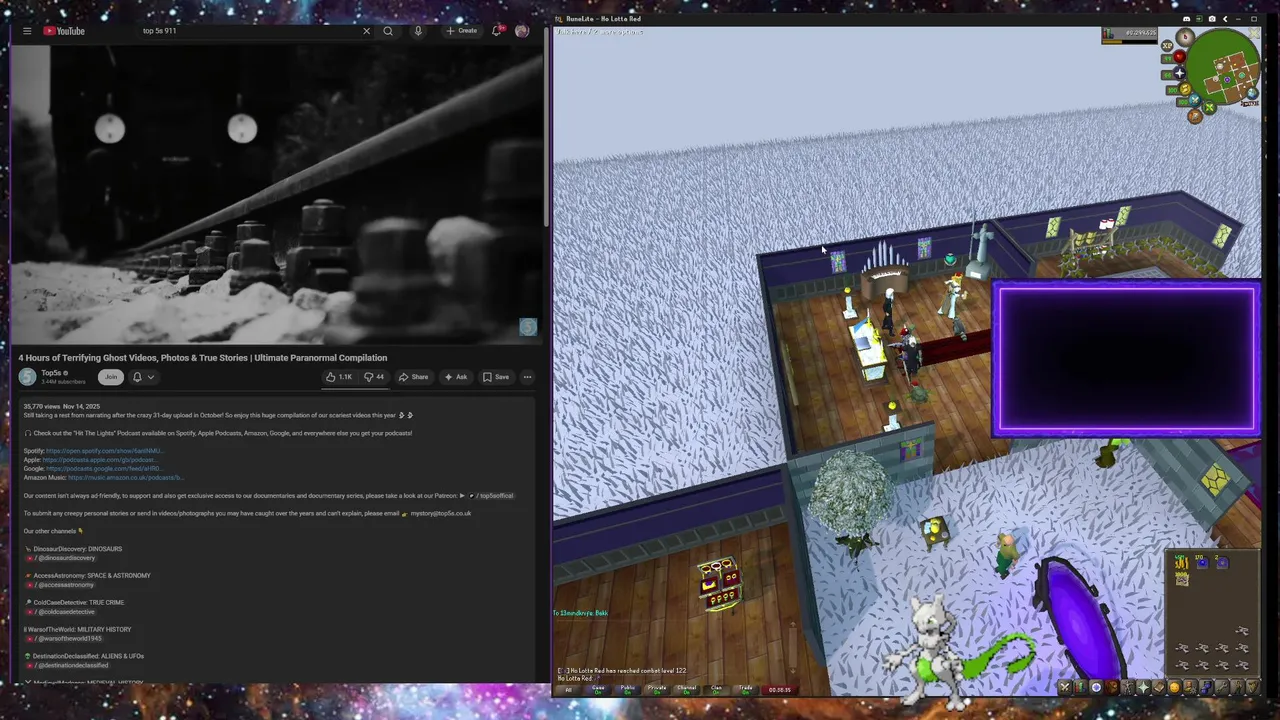Viewport: 1280px width, 720px height.
Task: Open the Inventory backpack tab
Action: pyautogui.click(x=1112, y=687)
